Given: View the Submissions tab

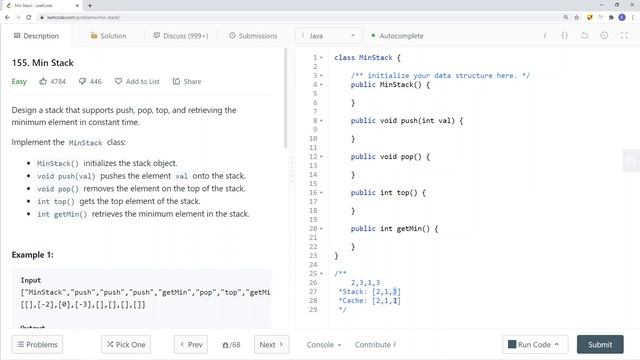Looking at the screenshot, I should [x=253, y=36].
